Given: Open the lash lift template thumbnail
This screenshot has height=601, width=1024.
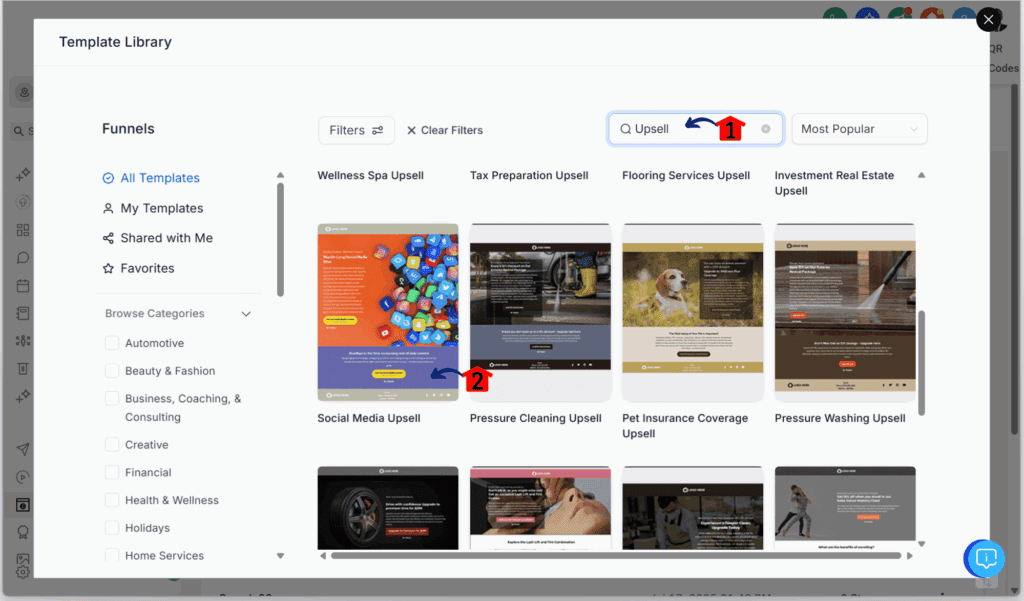Looking at the screenshot, I should pos(540,508).
